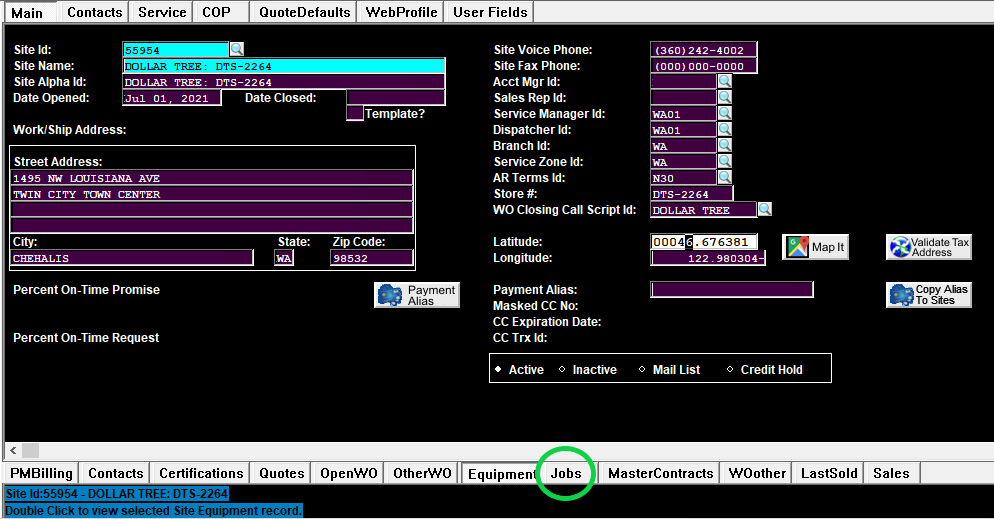The width and height of the screenshot is (994, 519).
Task: Open the LastSold tab
Action: [x=829, y=473]
